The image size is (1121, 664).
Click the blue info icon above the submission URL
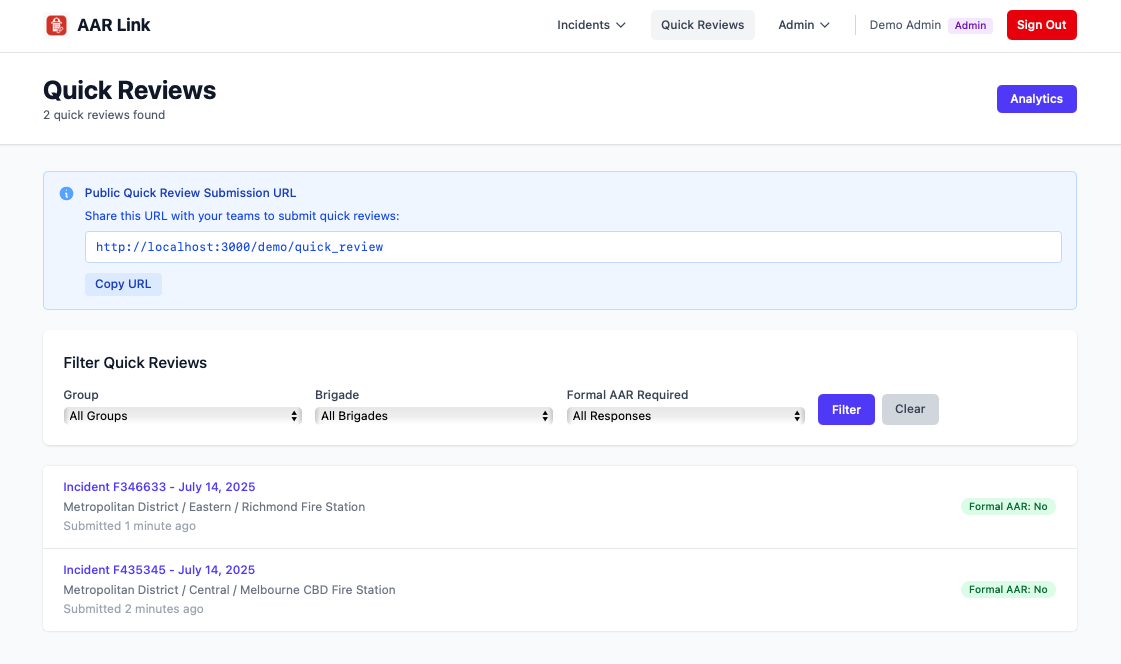(66, 193)
